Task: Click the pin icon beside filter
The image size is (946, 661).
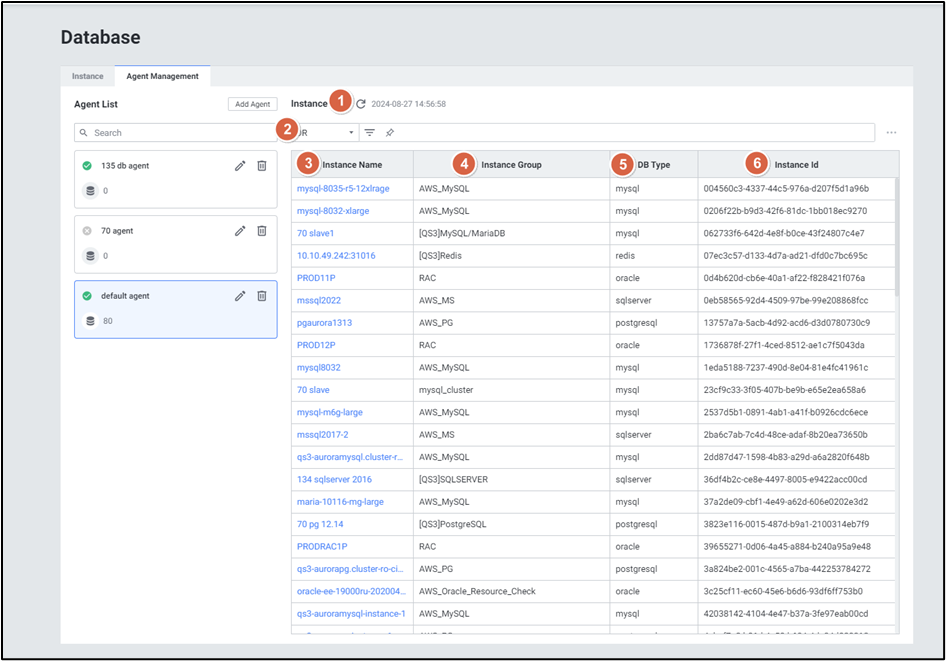Action: tap(389, 133)
